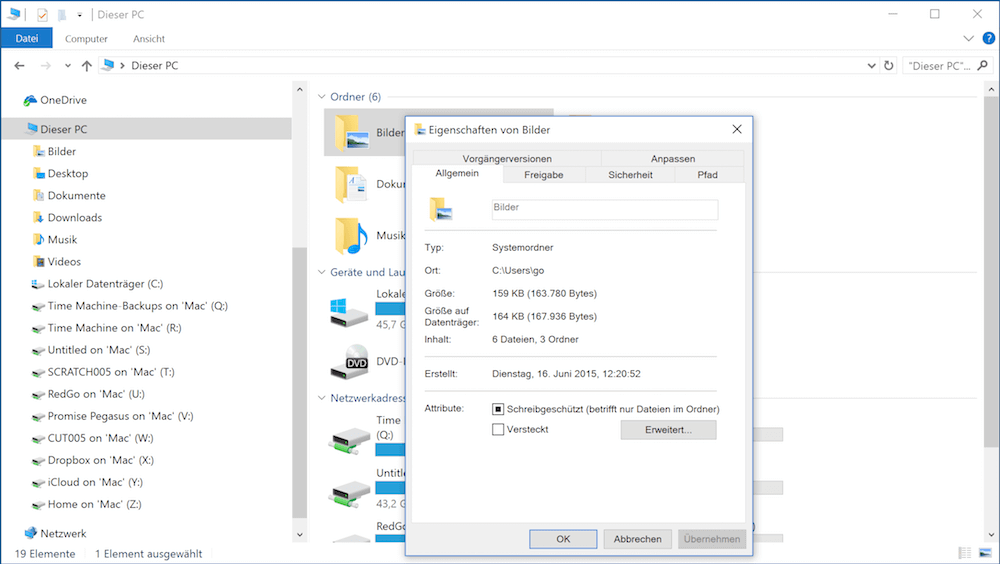Open Desktop folder icon in navigation tree
The width and height of the screenshot is (1000, 564).
pyautogui.click(x=38, y=174)
